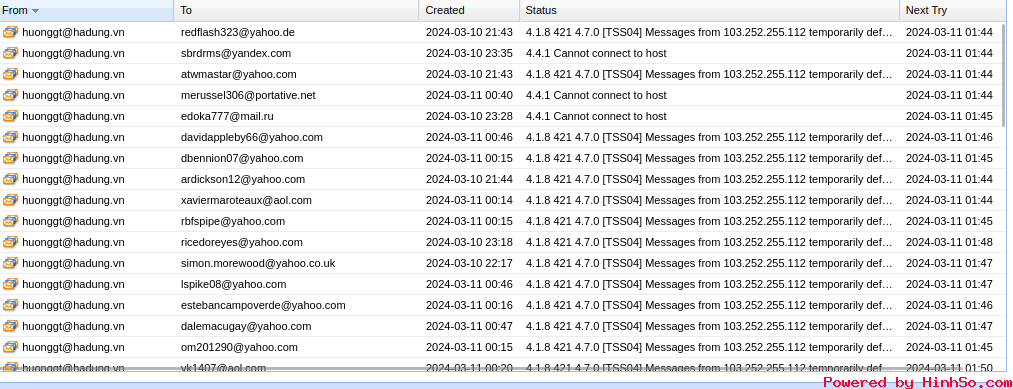Screen dimensions: 1013x389
Task: Click envelope icon for sbrdrms@yandex.com row
Action: click(10, 53)
